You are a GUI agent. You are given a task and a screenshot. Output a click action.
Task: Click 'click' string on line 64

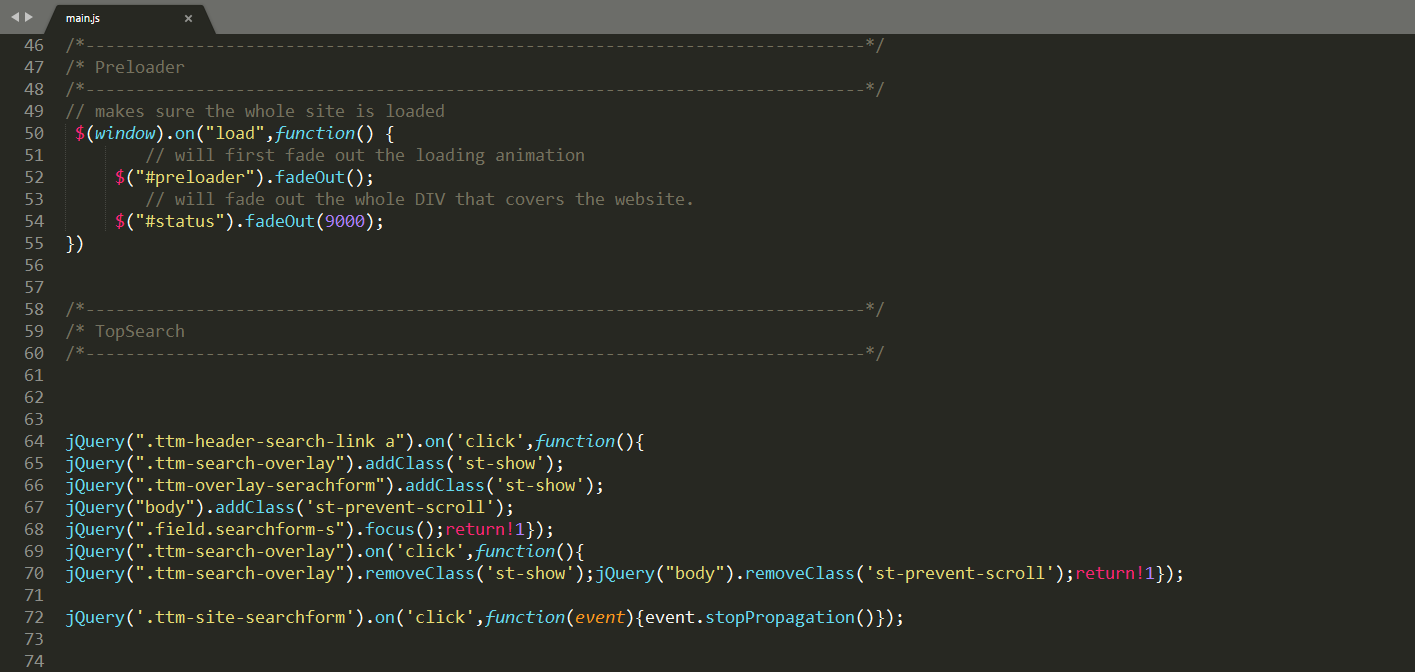pos(490,441)
